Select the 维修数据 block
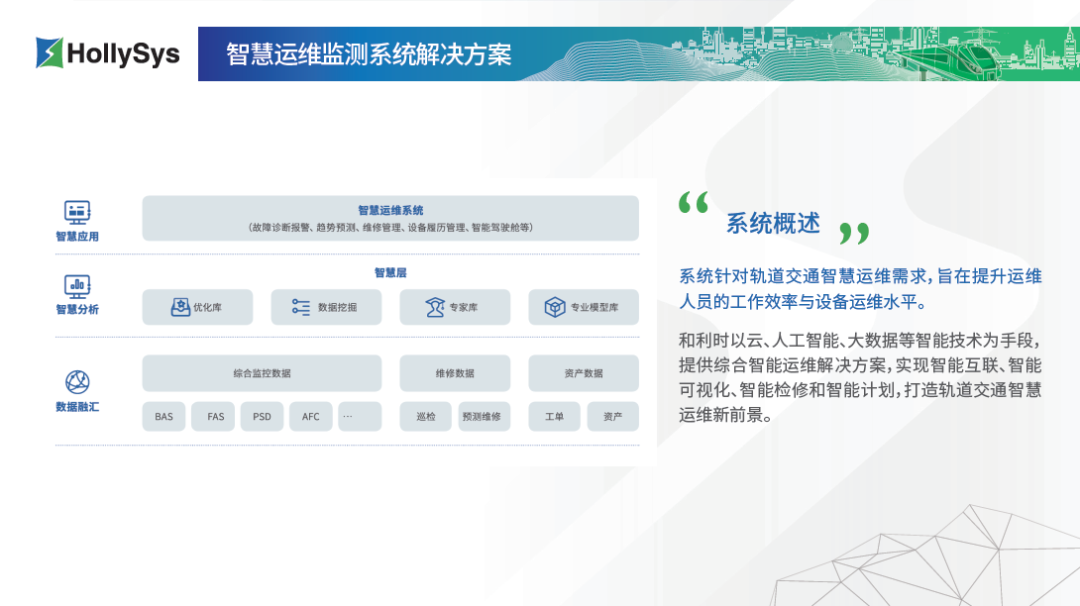The image size is (1080, 606). 455,373
